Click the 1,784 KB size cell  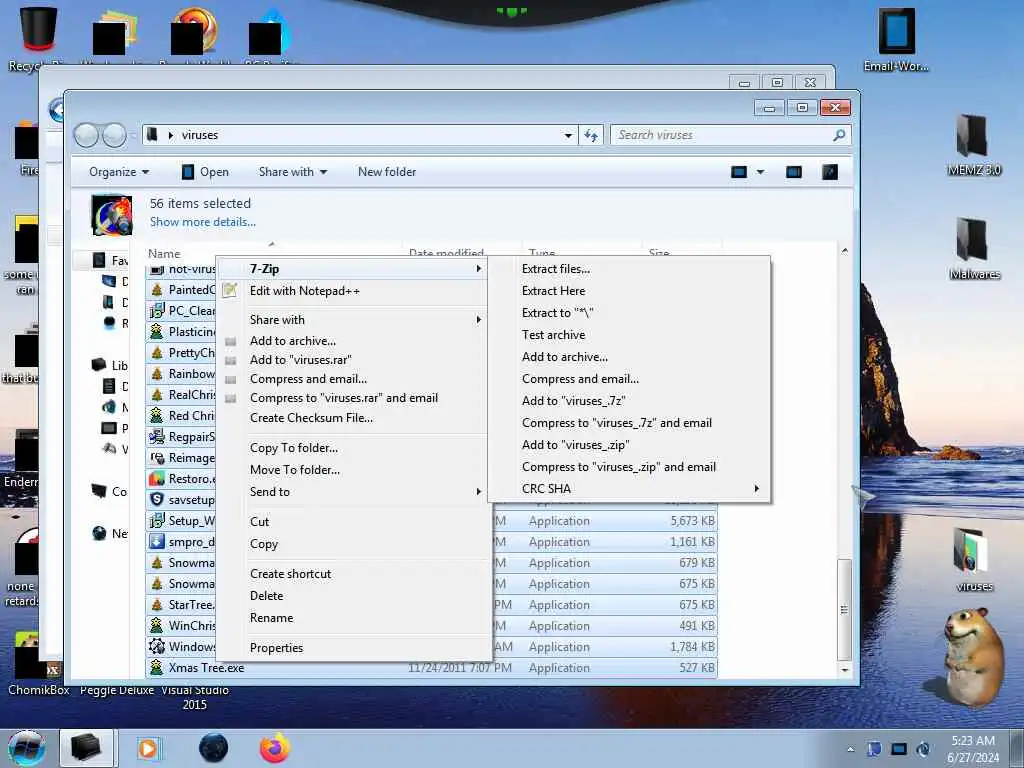pyautogui.click(x=692, y=647)
